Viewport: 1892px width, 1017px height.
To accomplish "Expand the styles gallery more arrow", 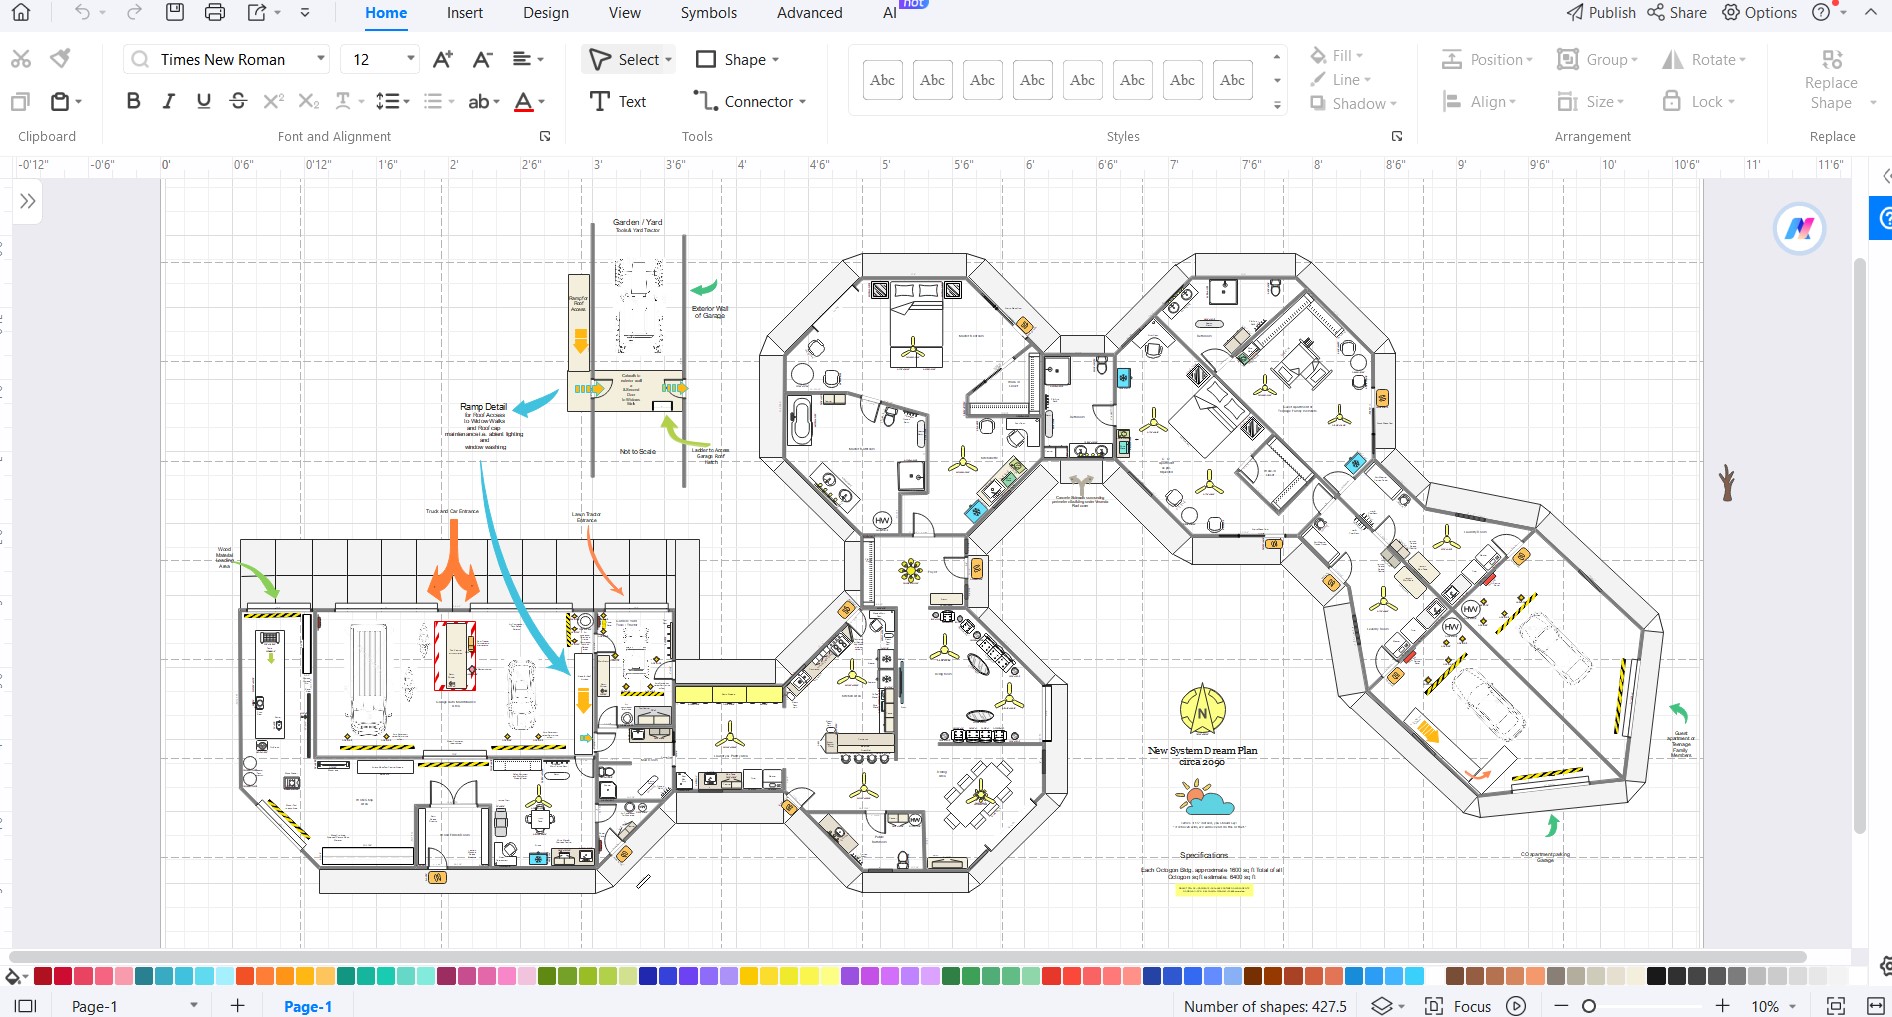I will 1277,104.
